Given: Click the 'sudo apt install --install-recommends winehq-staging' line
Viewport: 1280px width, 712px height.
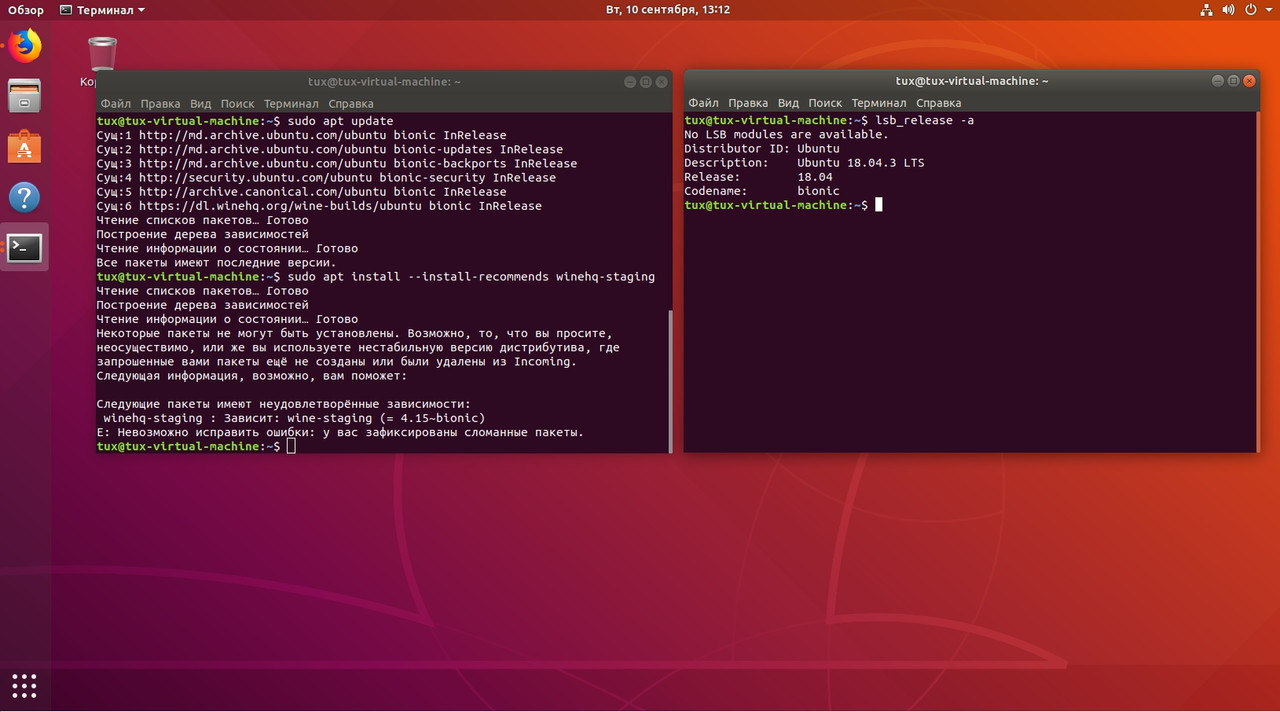Looking at the screenshot, I should pos(376,276).
